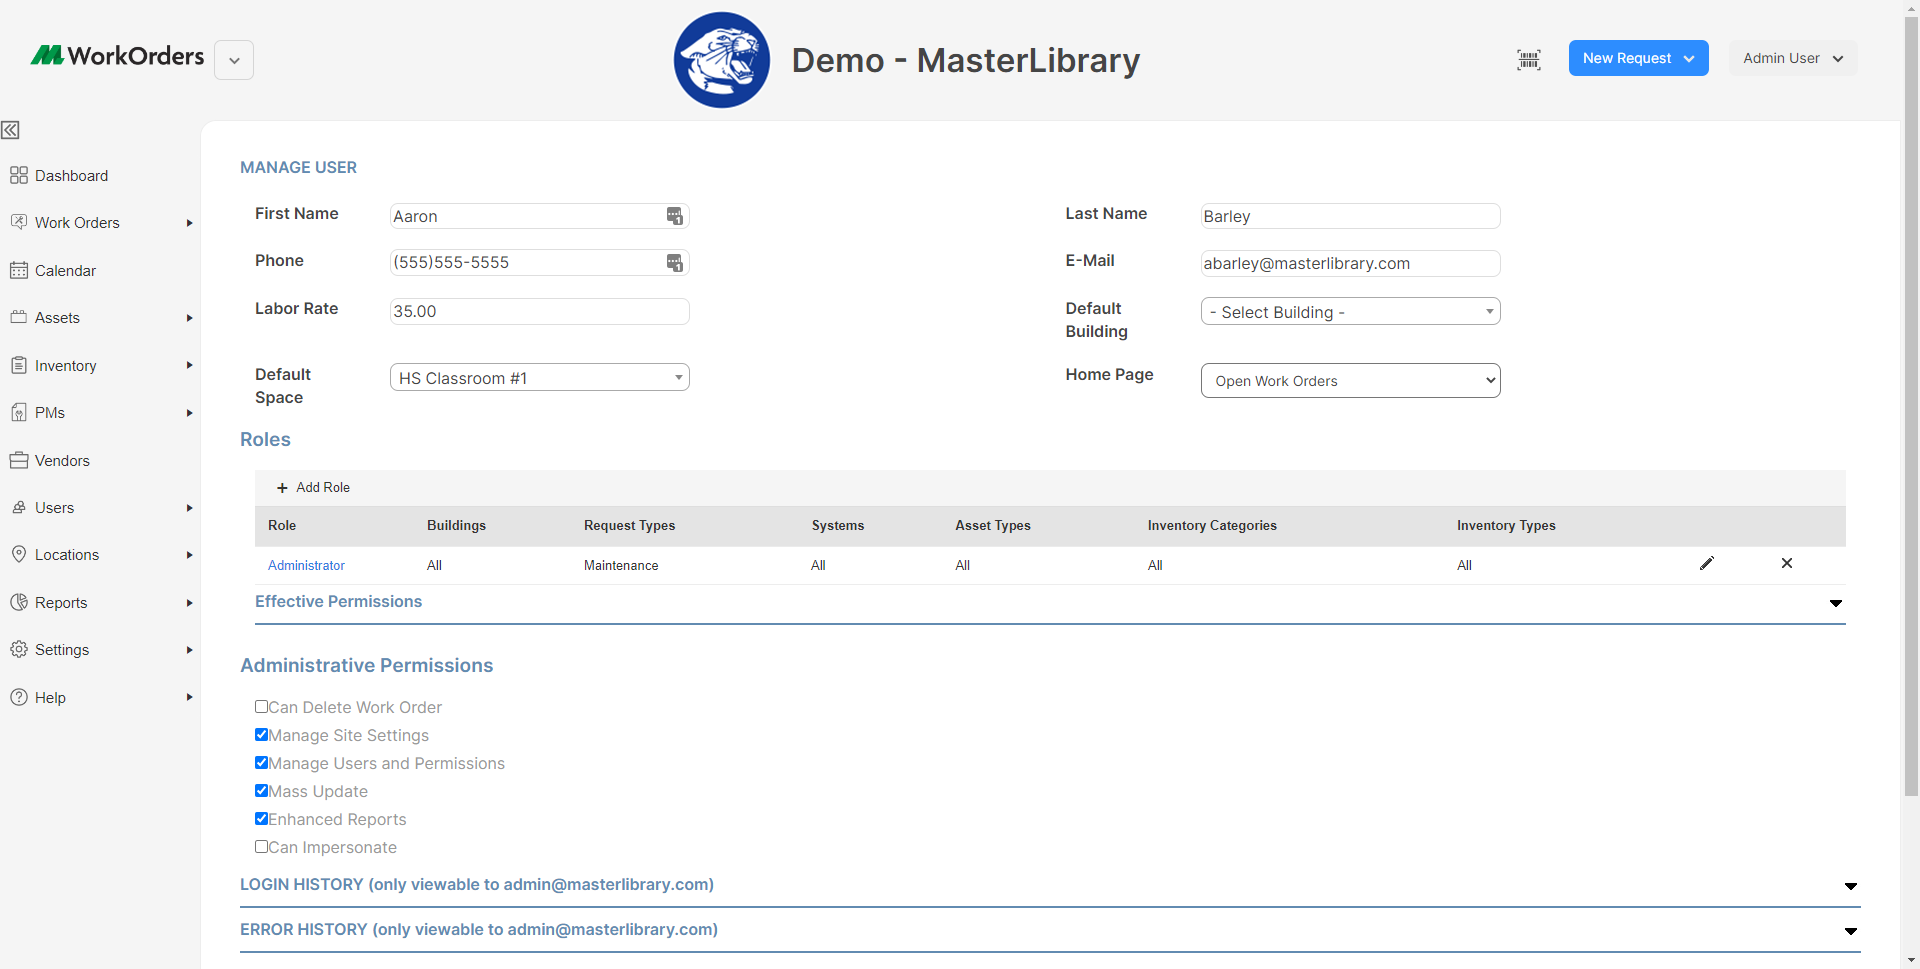Click the page vertical scrollbar
Viewport: 1920px width, 969px height.
pyautogui.click(x=1911, y=408)
